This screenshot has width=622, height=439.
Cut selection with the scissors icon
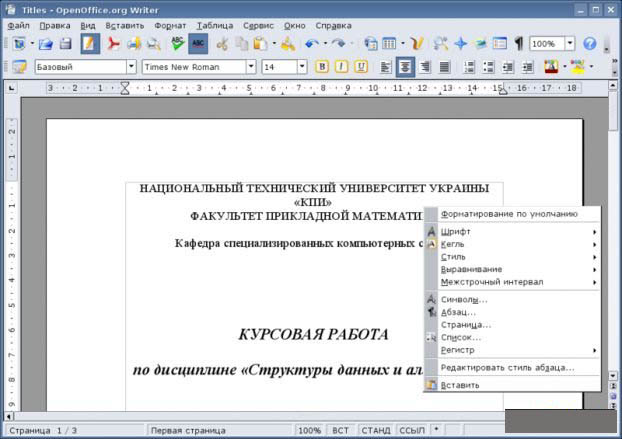click(x=222, y=44)
